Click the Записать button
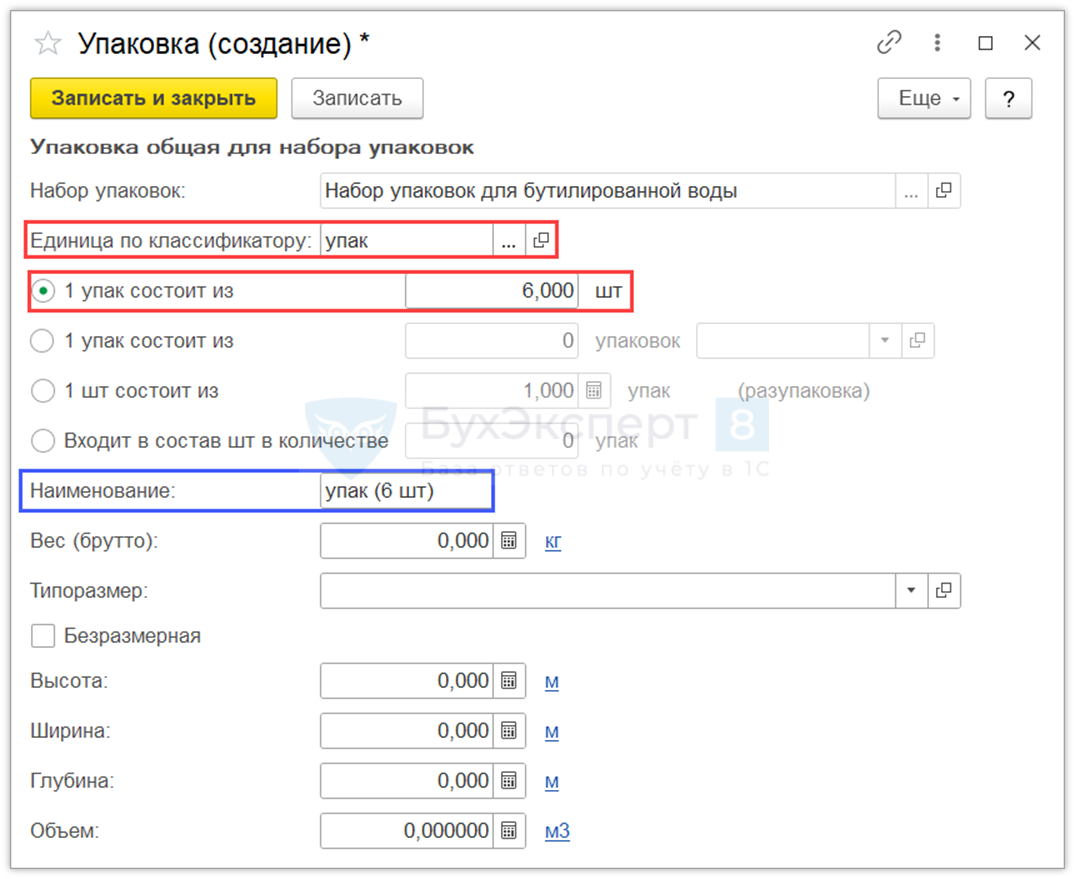Screen dimensions: 1075x879 point(357,98)
